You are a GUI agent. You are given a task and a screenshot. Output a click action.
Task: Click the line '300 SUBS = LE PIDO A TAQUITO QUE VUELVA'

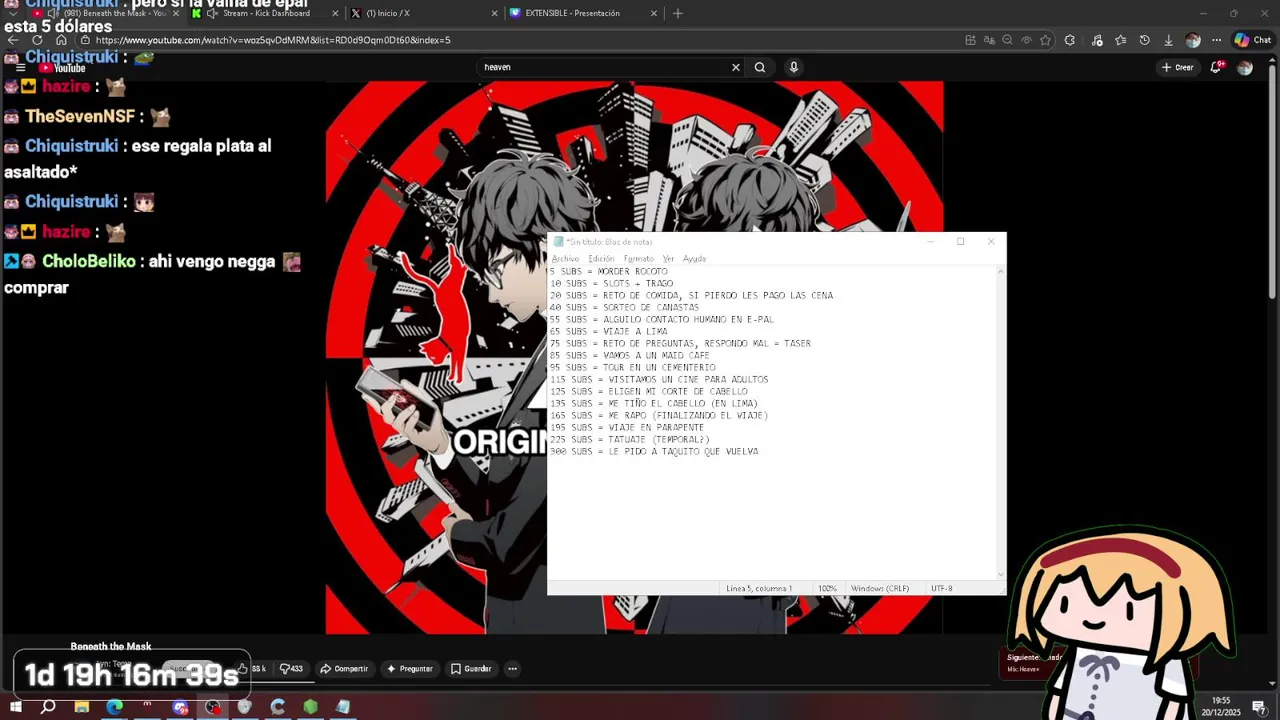point(653,451)
